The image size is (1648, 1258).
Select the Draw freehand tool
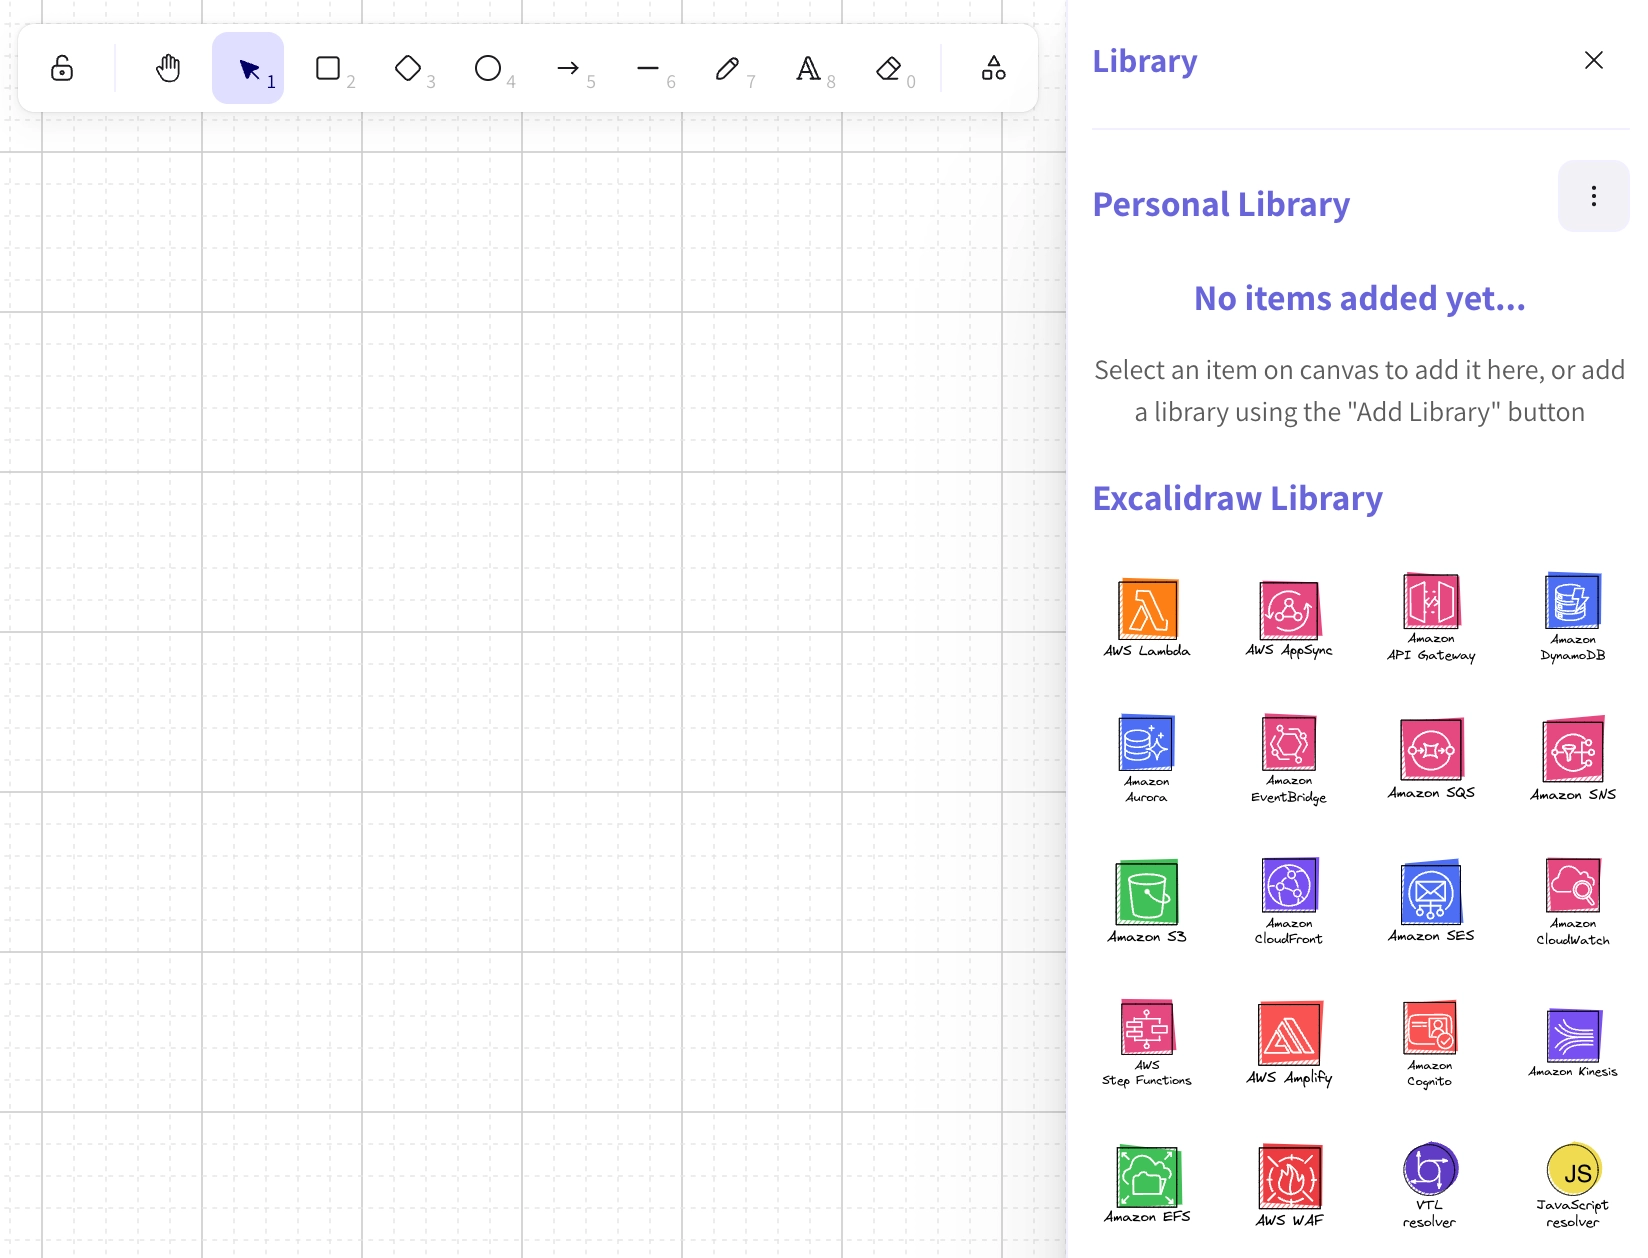tap(729, 68)
